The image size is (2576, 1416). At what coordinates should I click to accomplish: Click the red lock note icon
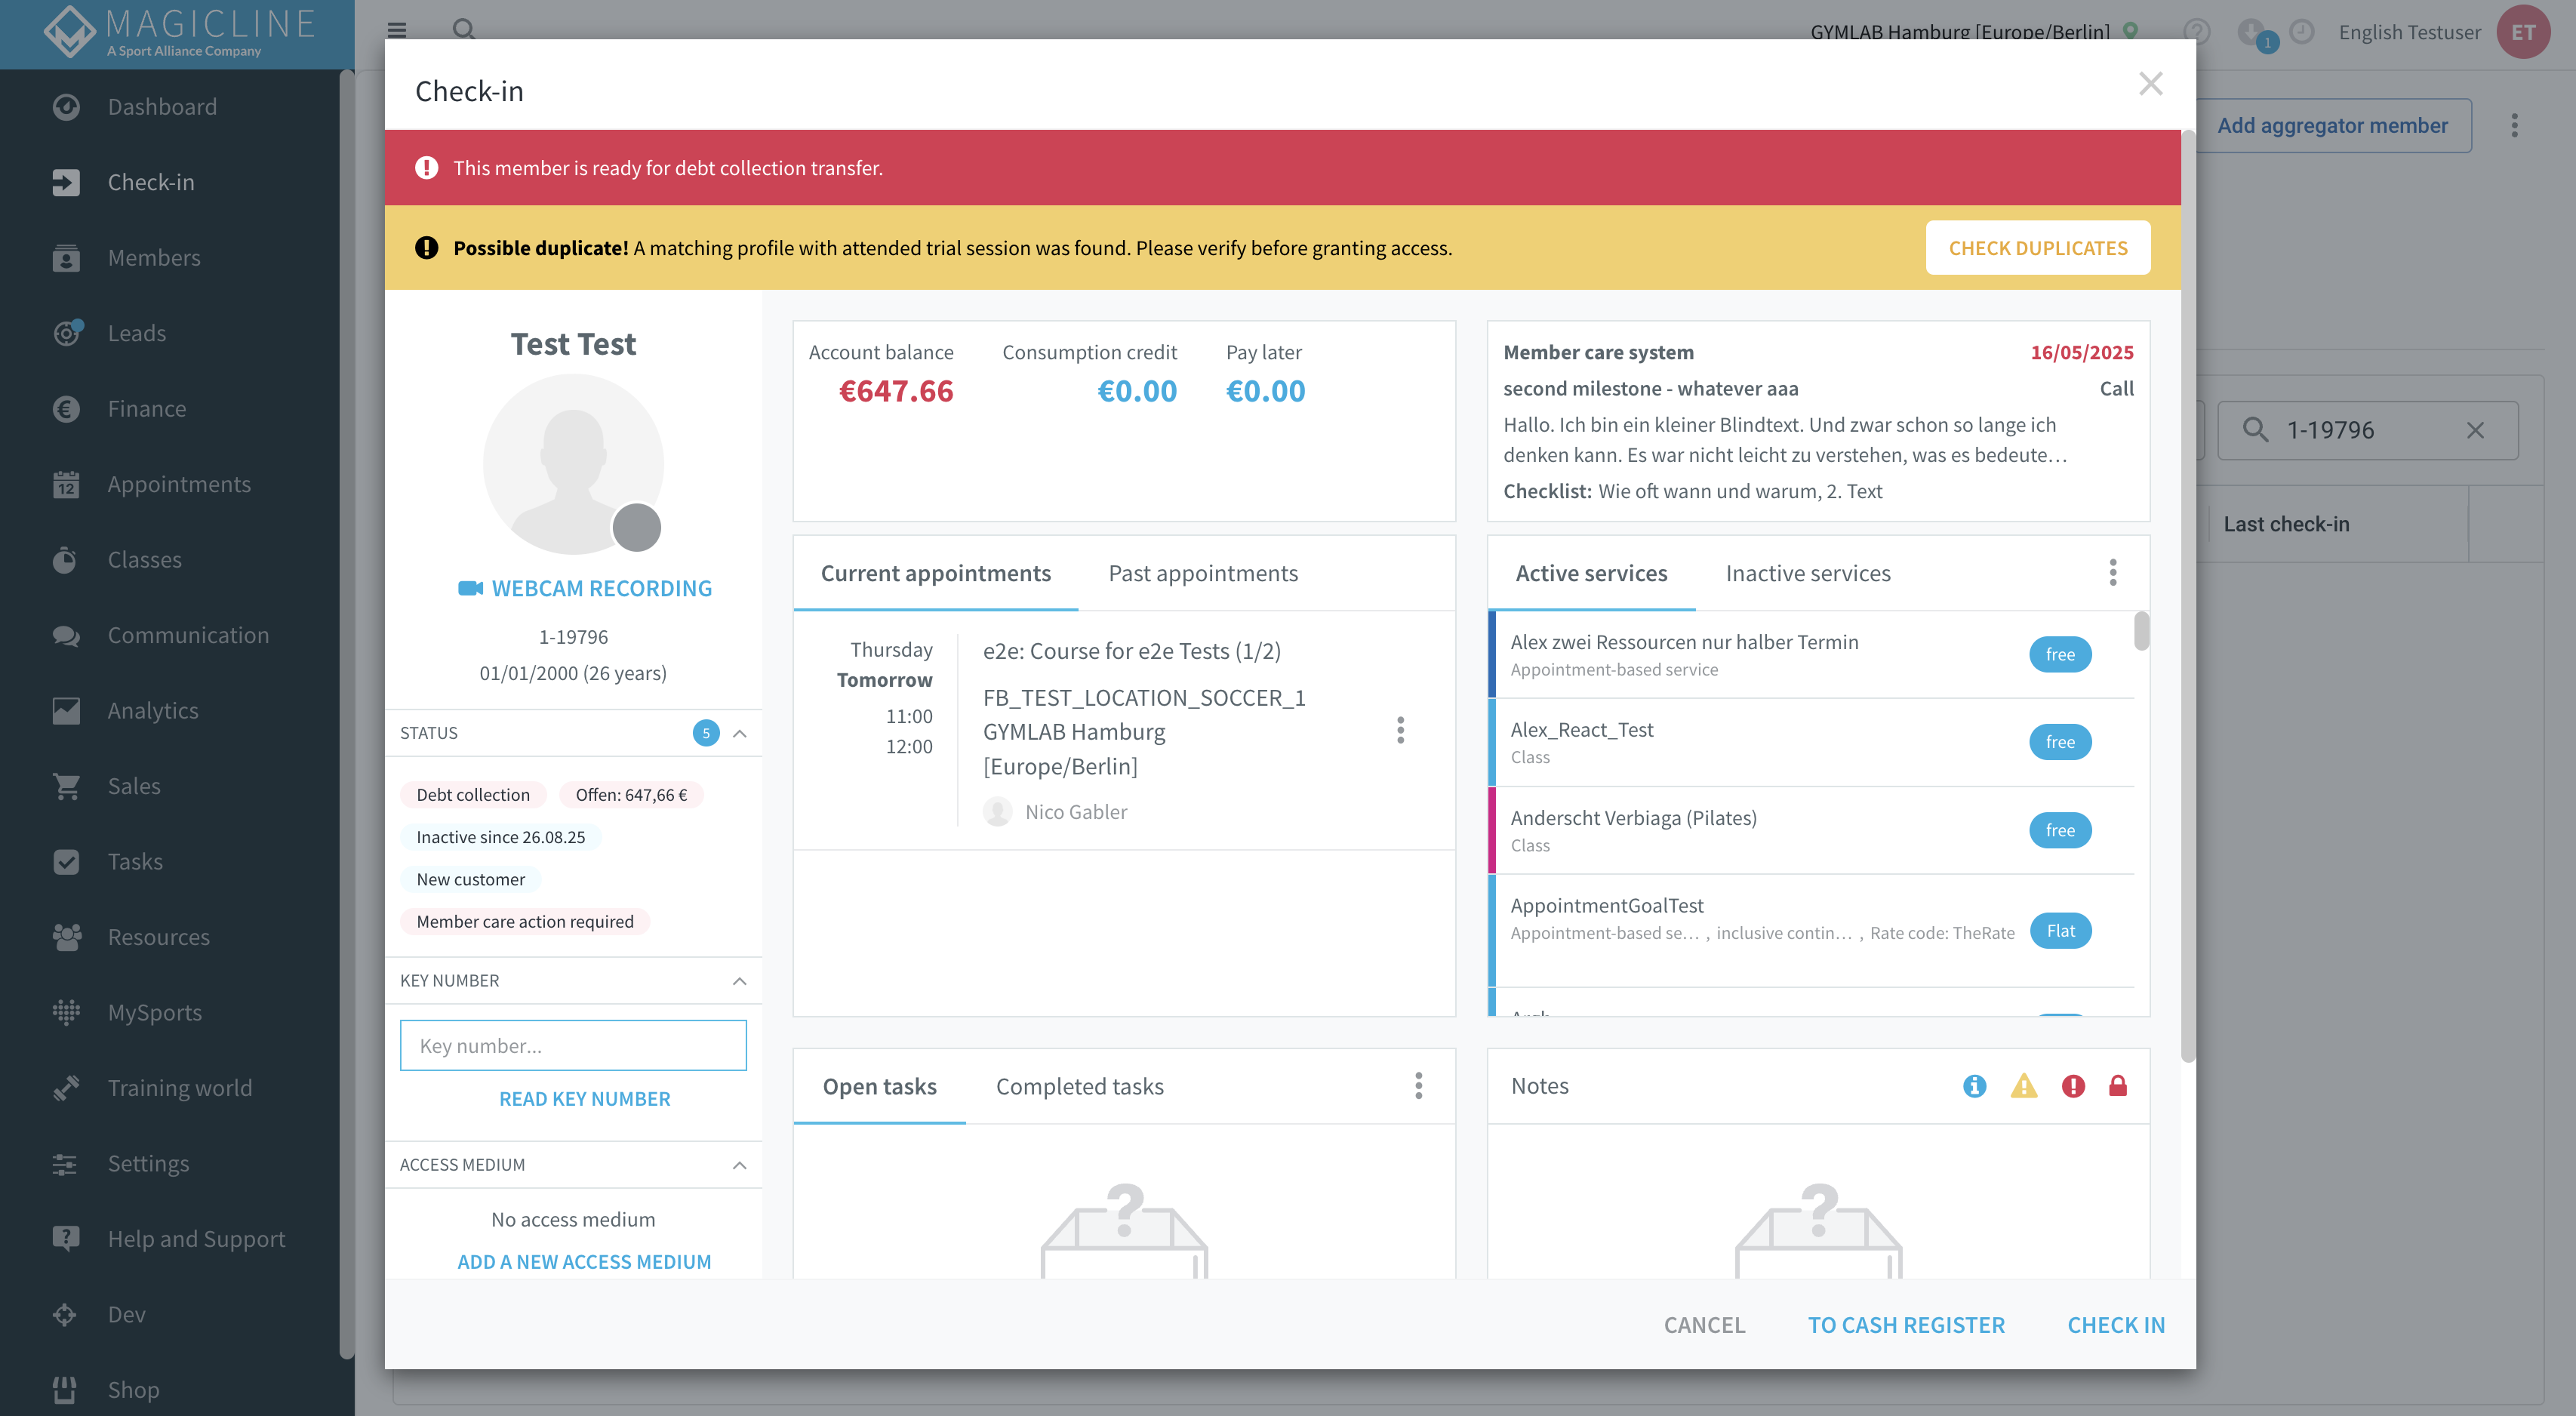point(2118,1086)
